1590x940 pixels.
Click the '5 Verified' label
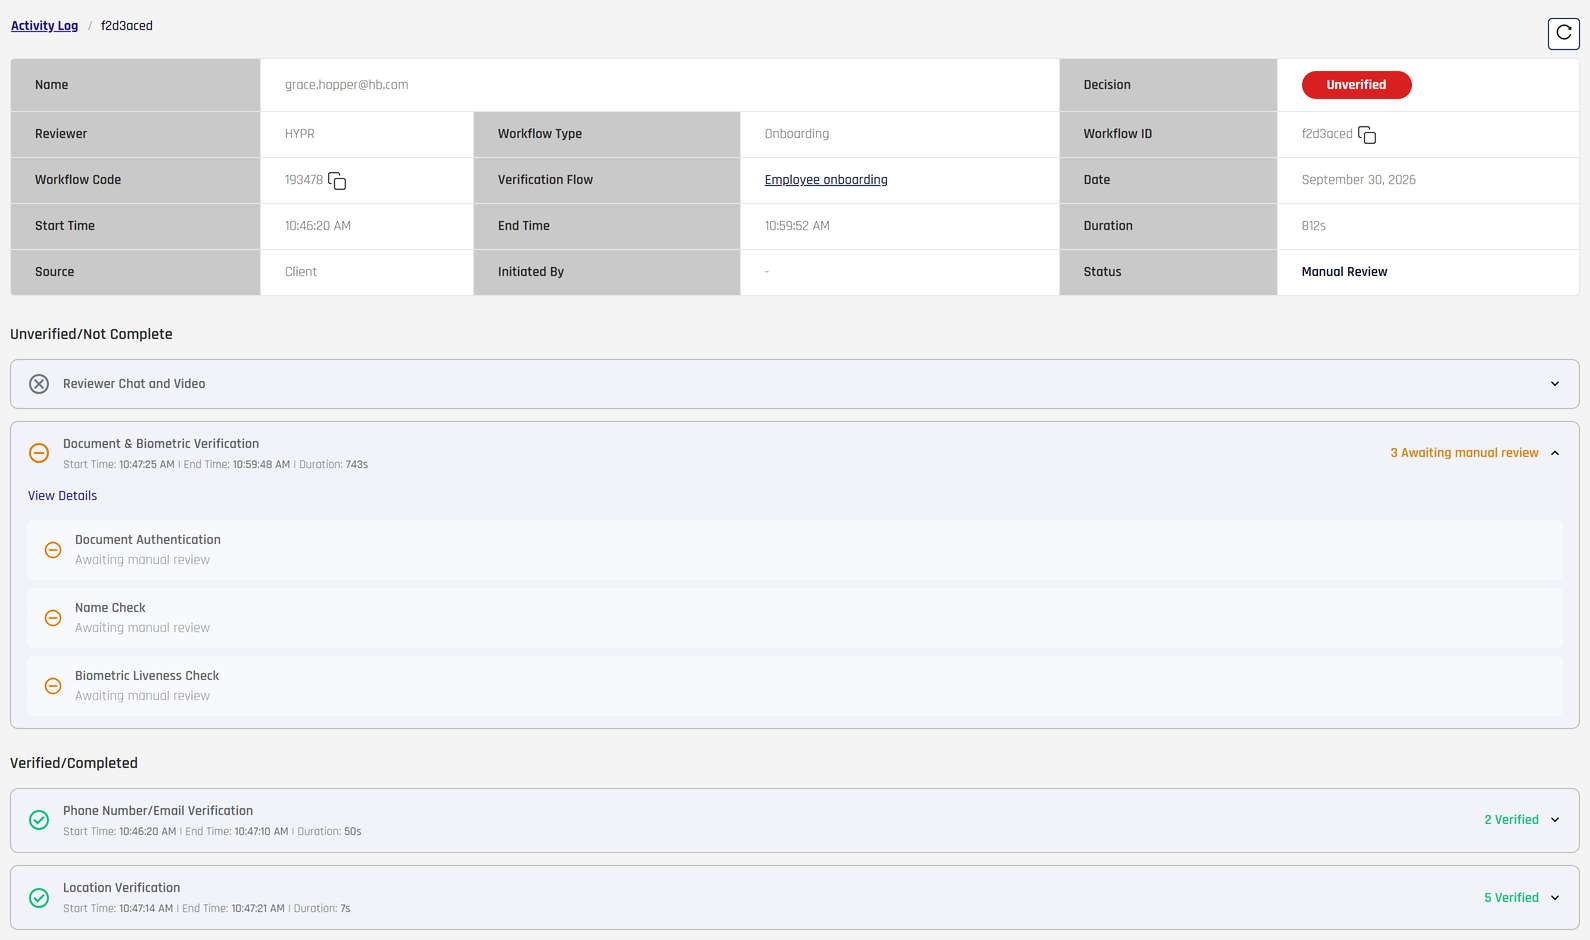[x=1511, y=898]
